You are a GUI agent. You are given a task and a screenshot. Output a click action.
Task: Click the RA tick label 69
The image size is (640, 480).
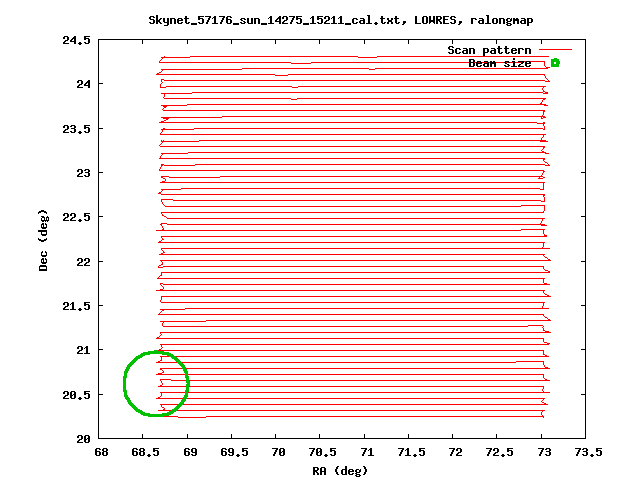190,452
